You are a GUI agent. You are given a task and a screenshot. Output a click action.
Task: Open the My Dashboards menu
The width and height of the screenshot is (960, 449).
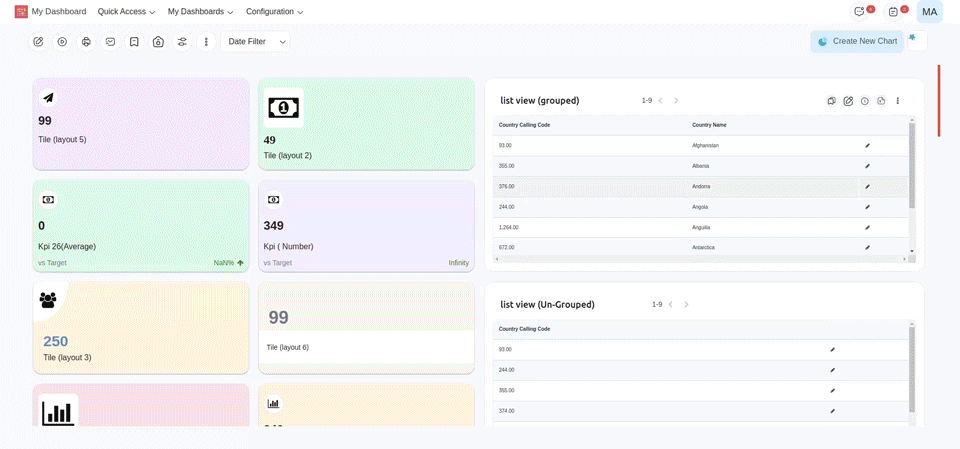click(x=200, y=12)
